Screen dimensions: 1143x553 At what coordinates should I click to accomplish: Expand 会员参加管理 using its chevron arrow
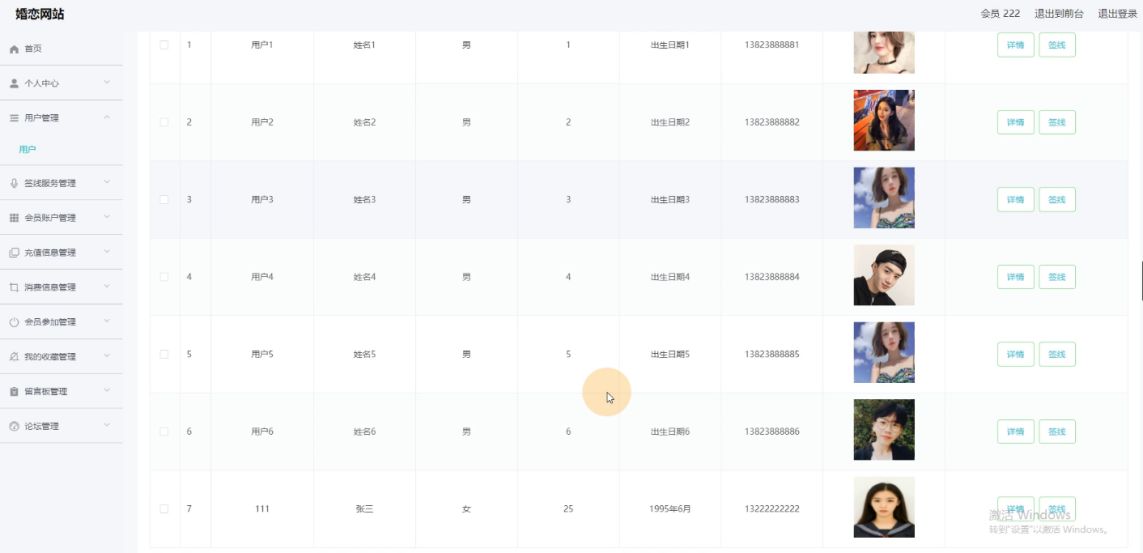[x=107, y=321]
